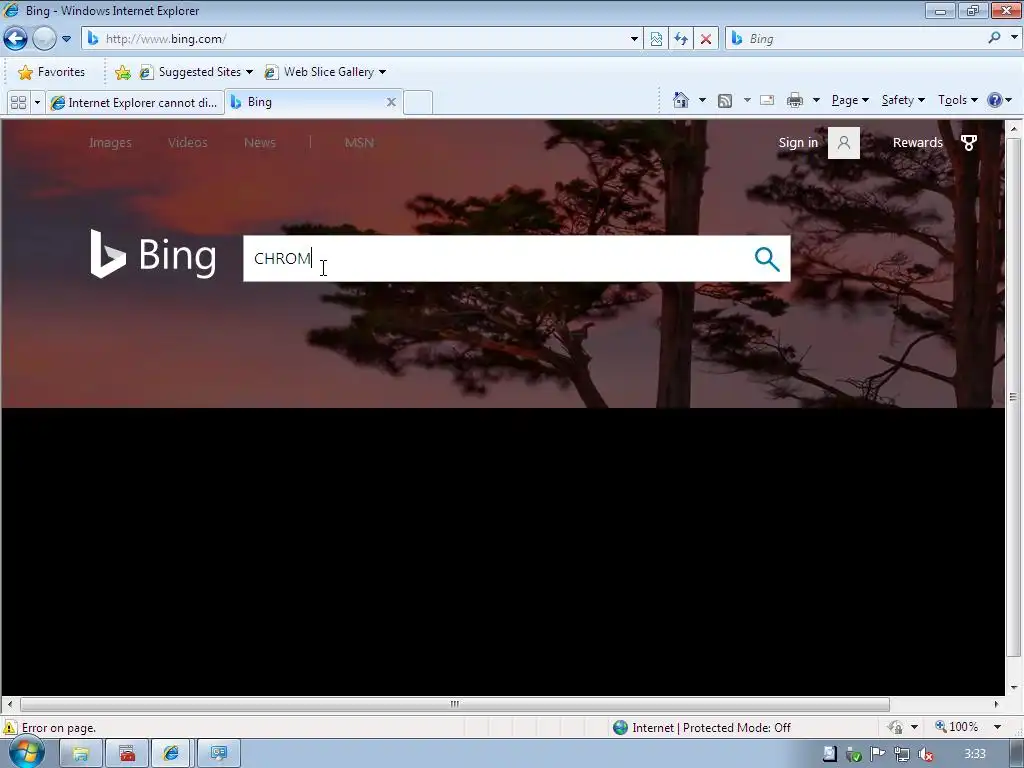
Task: Click the browser Back arrow button
Action: point(16,39)
